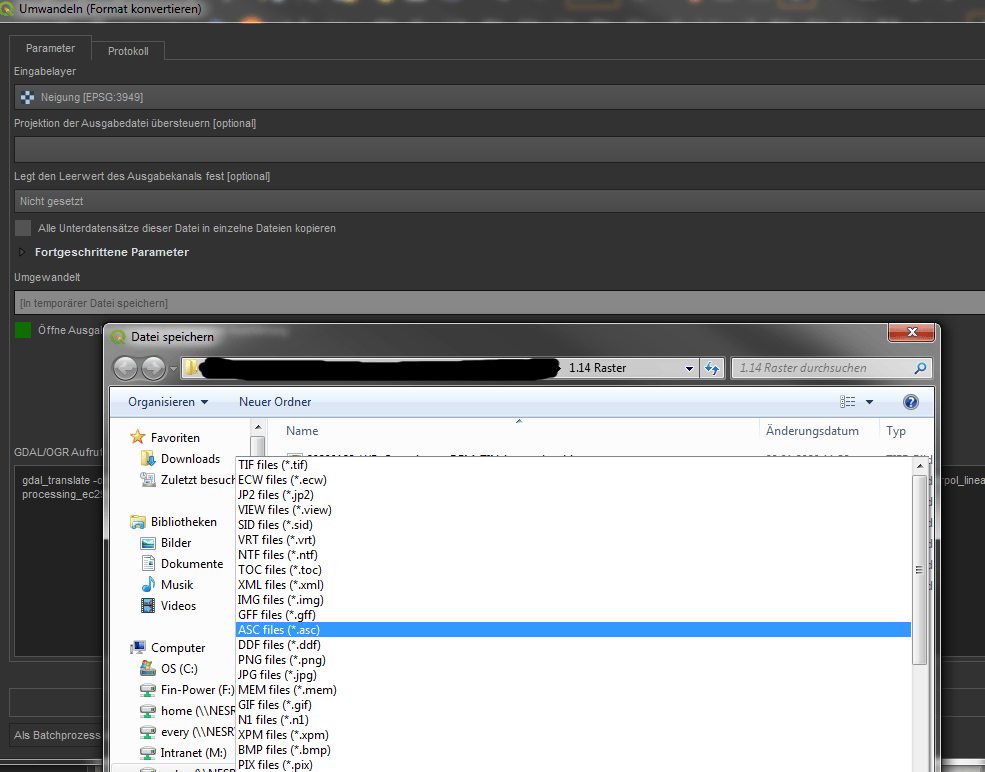
Task: Switch to the Protokoll tab
Action: (x=128, y=51)
